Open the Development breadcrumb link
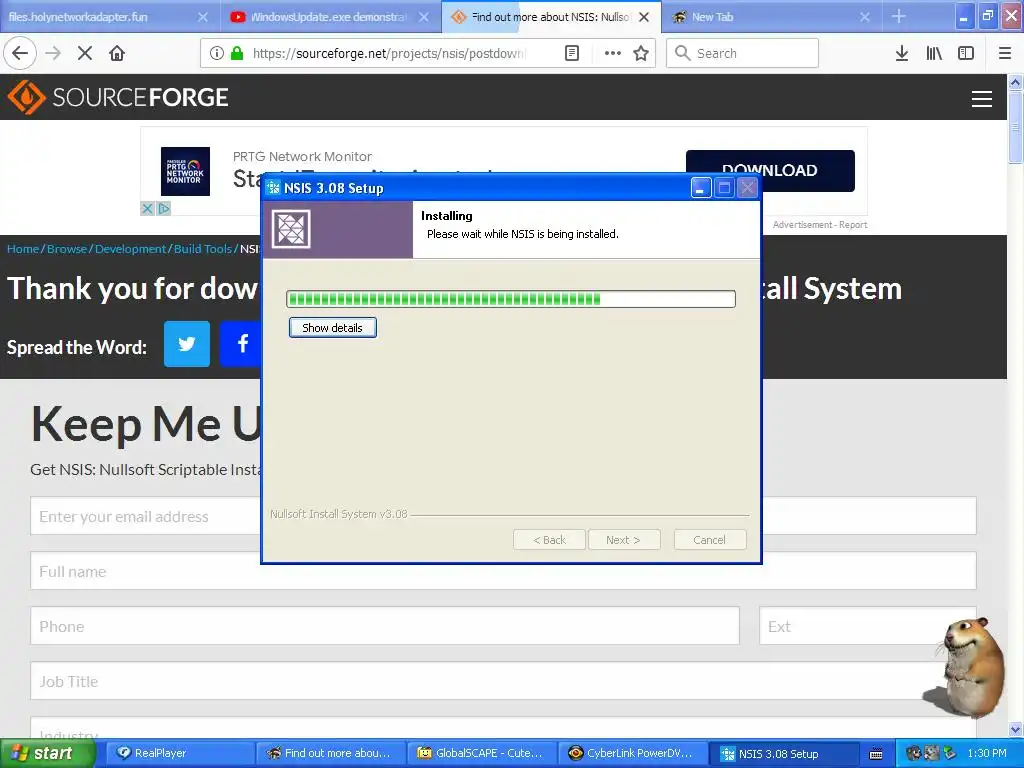Viewport: 1024px width, 768px height. pos(131,249)
